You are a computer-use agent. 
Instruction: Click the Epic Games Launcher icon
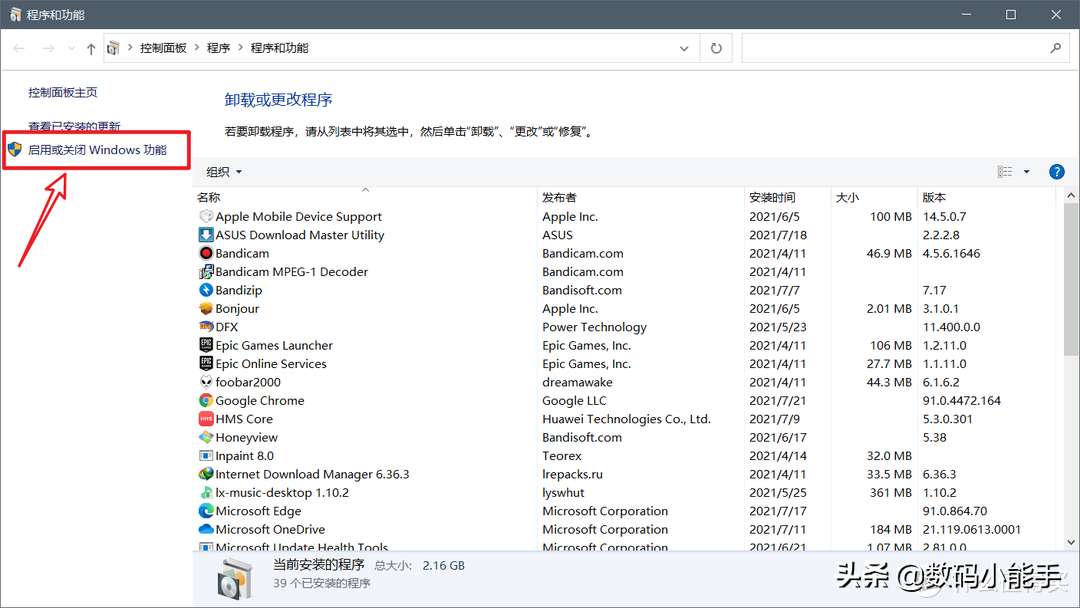[x=206, y=345]
